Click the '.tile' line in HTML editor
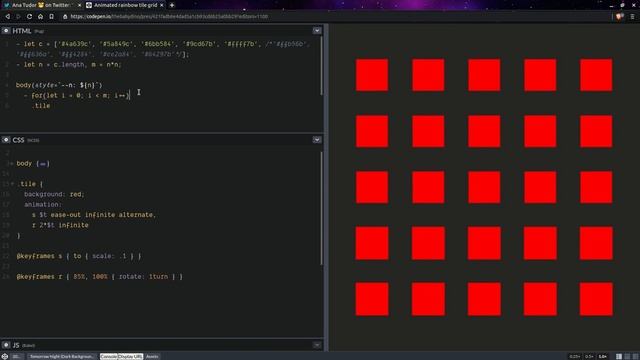This screenshot has width=640, height=360. point(41,106)
